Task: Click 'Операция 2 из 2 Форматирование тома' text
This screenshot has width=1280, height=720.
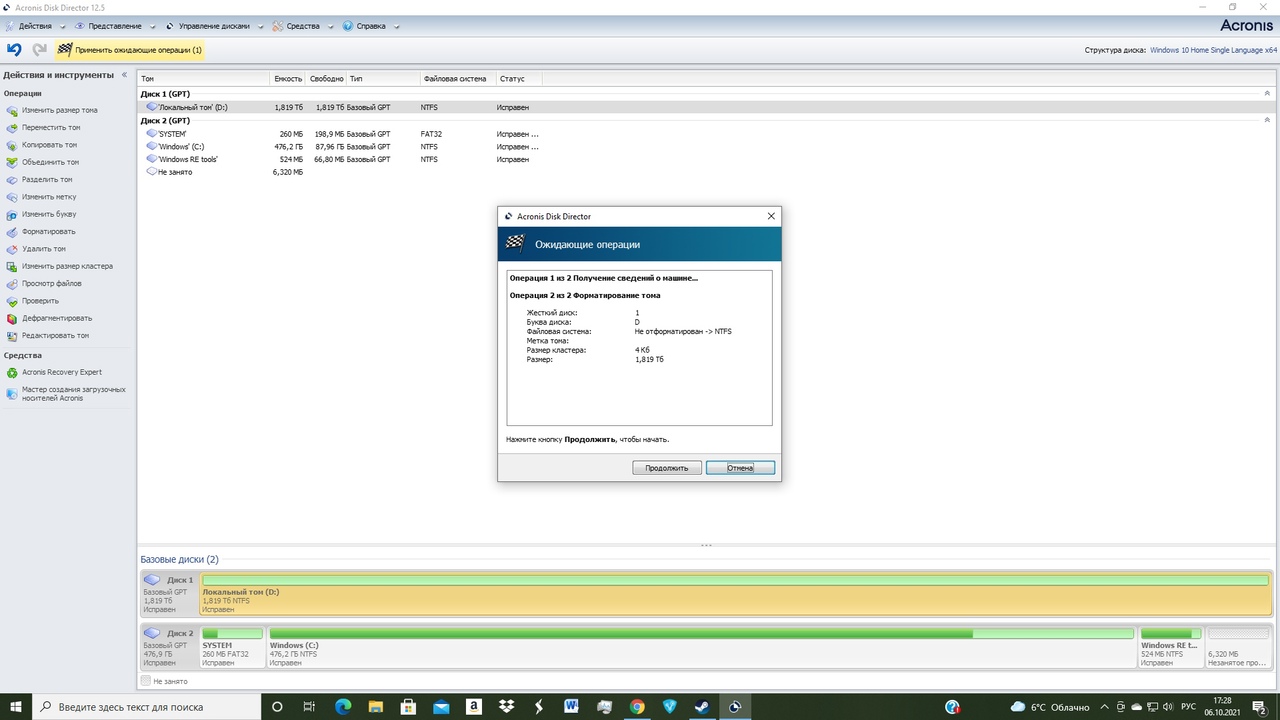Action: click(x=585, y=296)
